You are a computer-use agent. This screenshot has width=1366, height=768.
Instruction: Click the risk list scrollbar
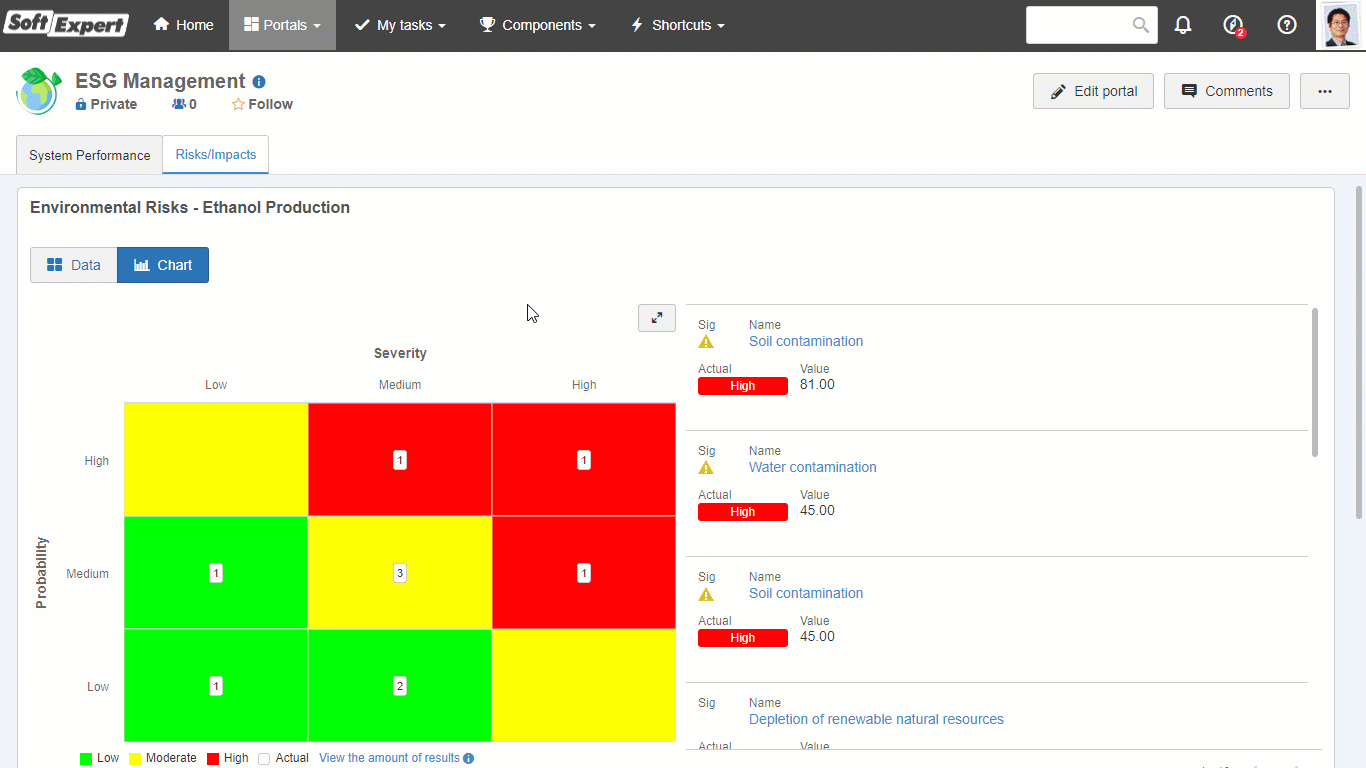[x=1314, y=382]
